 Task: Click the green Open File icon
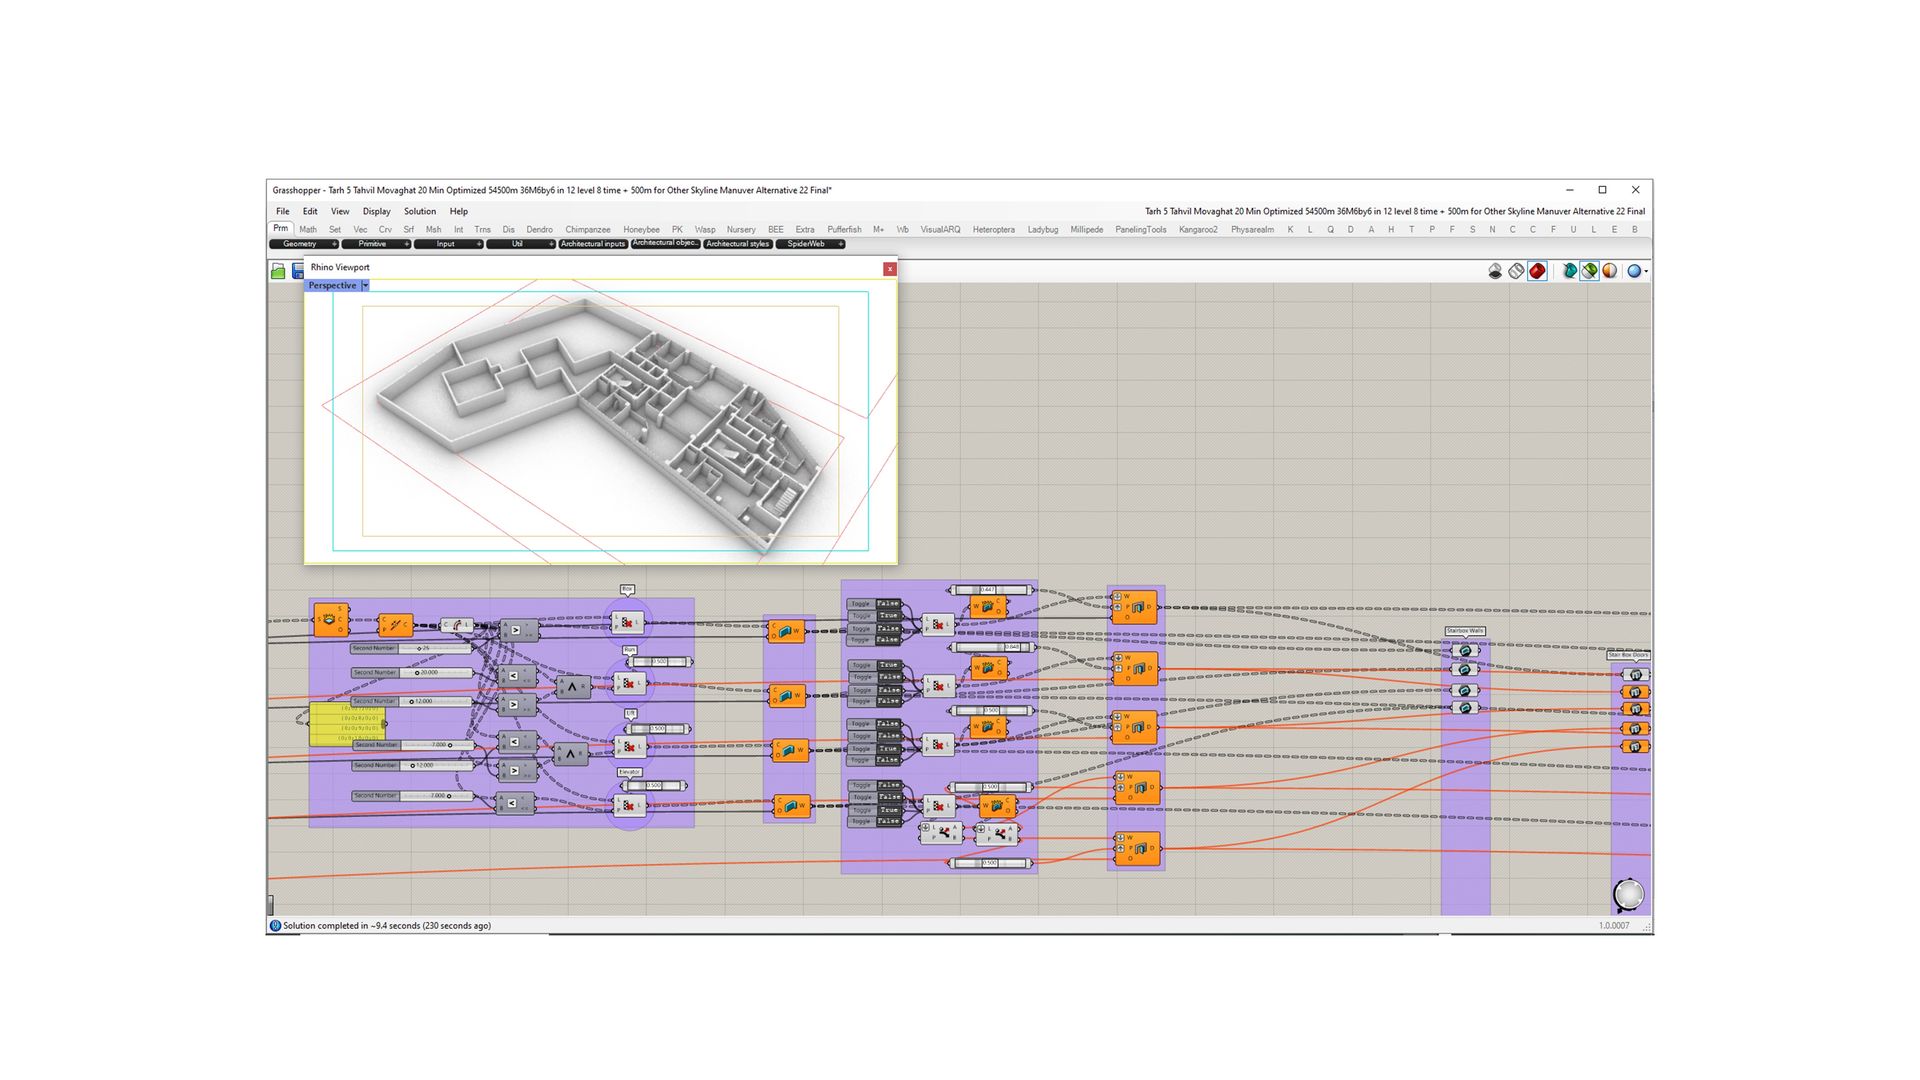(278, 271)
